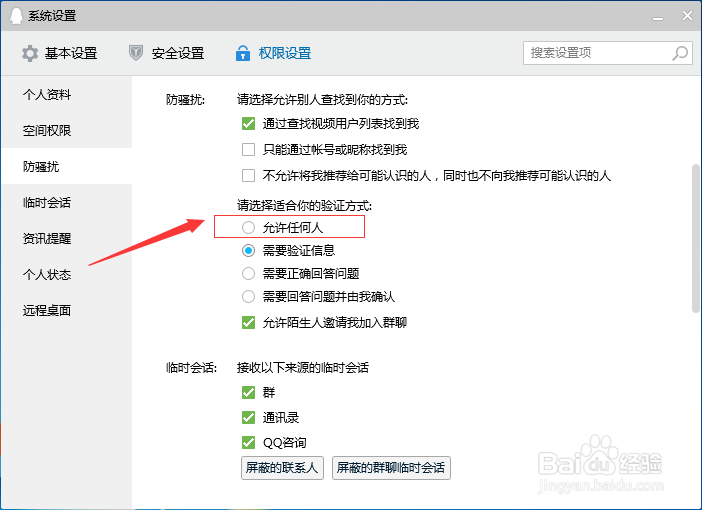Select the 需要验证信息 radio button
702x510 pixels.
click(248, 250)
